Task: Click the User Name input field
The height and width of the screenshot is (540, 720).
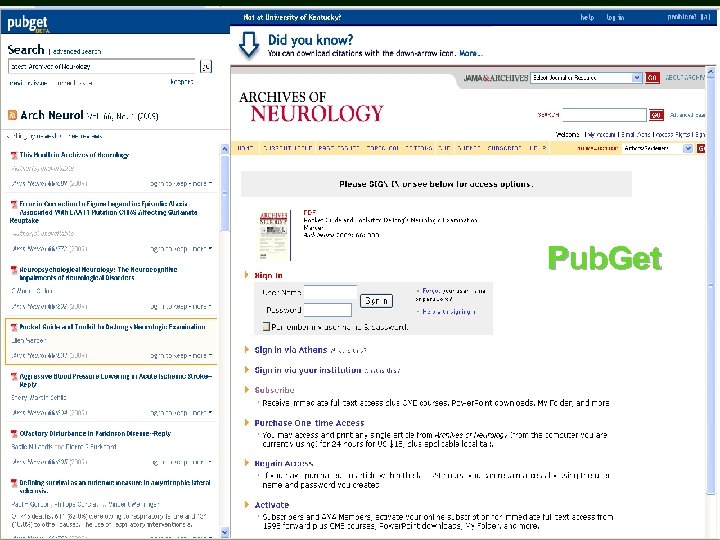Action: click(330, 292)
